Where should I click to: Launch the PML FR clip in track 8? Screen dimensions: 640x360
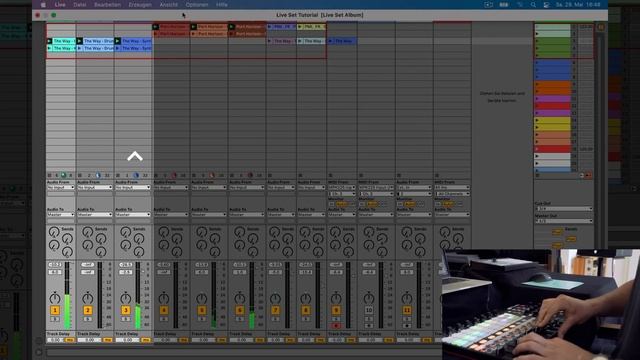point(300,27)
